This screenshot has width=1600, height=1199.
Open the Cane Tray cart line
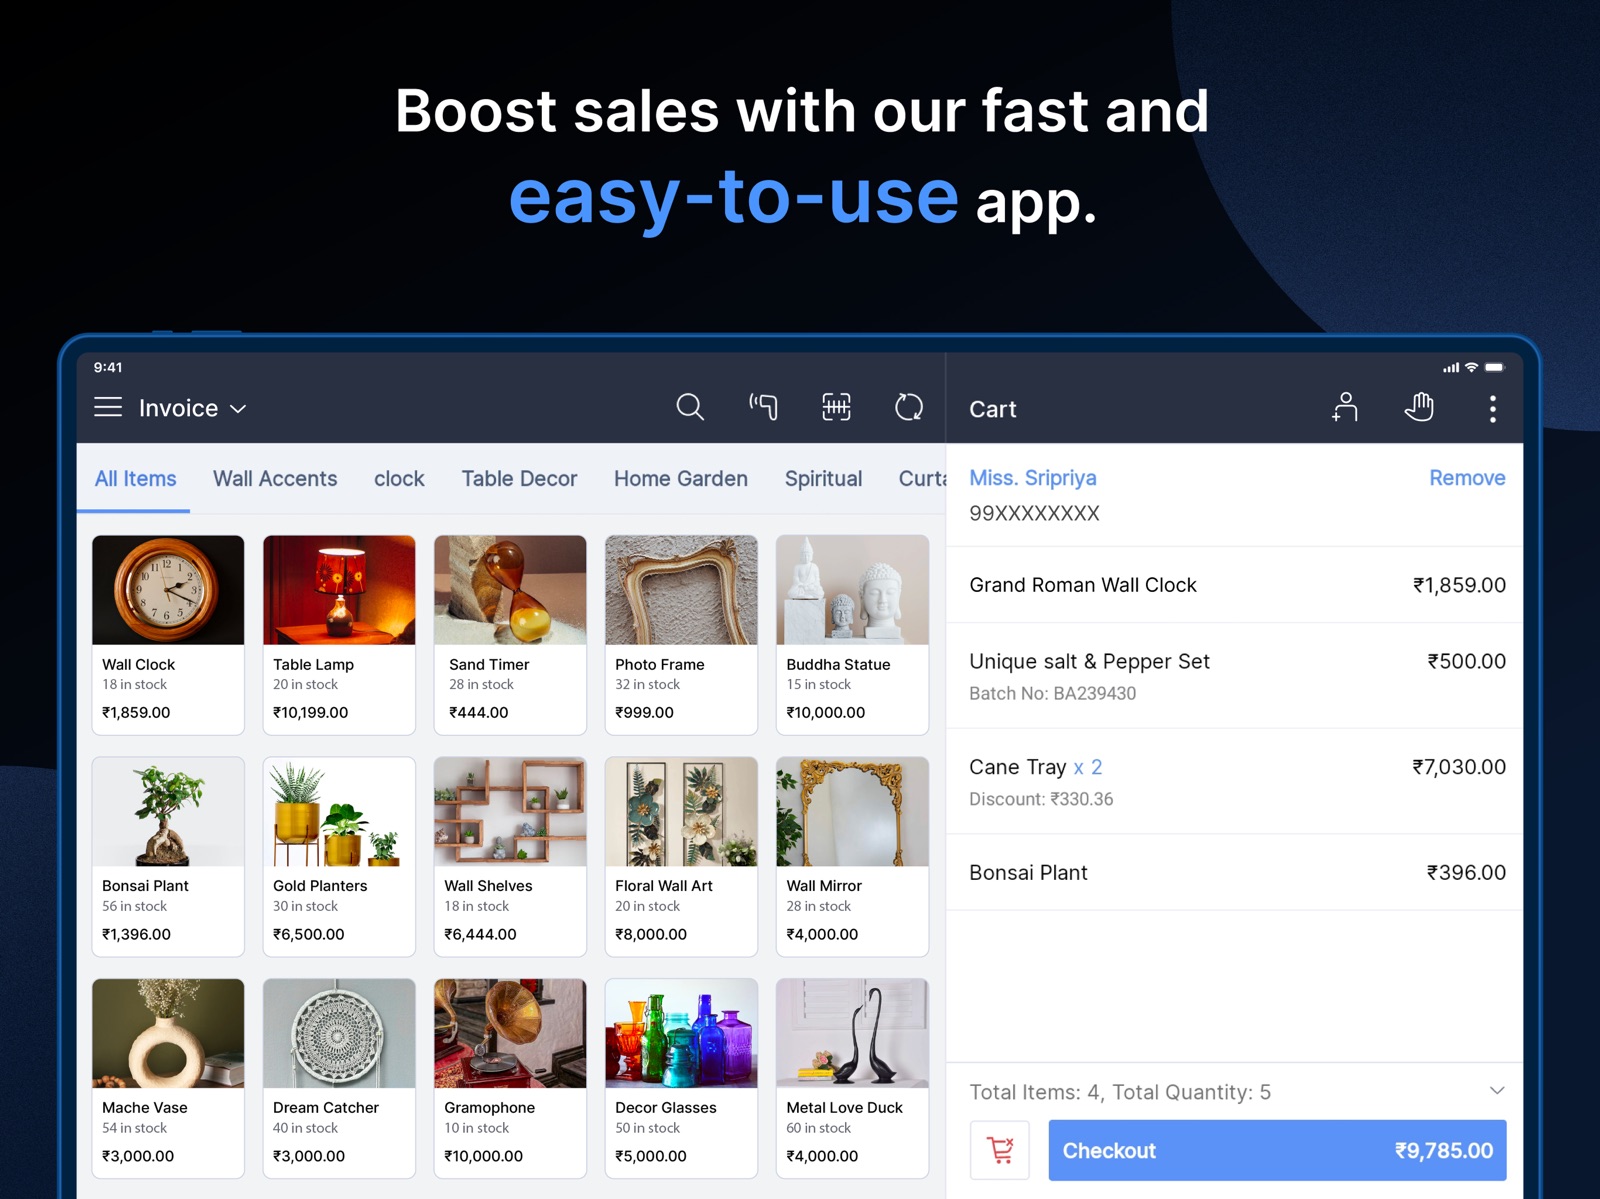(1234, 782)
